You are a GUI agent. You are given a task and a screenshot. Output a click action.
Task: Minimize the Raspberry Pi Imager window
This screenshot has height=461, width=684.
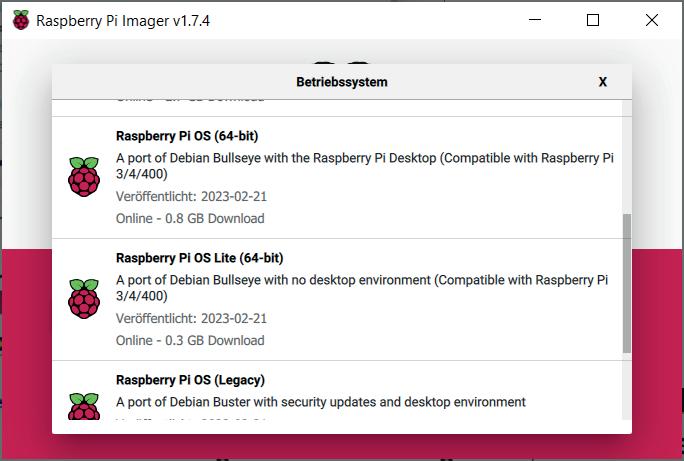click(535, 20)
